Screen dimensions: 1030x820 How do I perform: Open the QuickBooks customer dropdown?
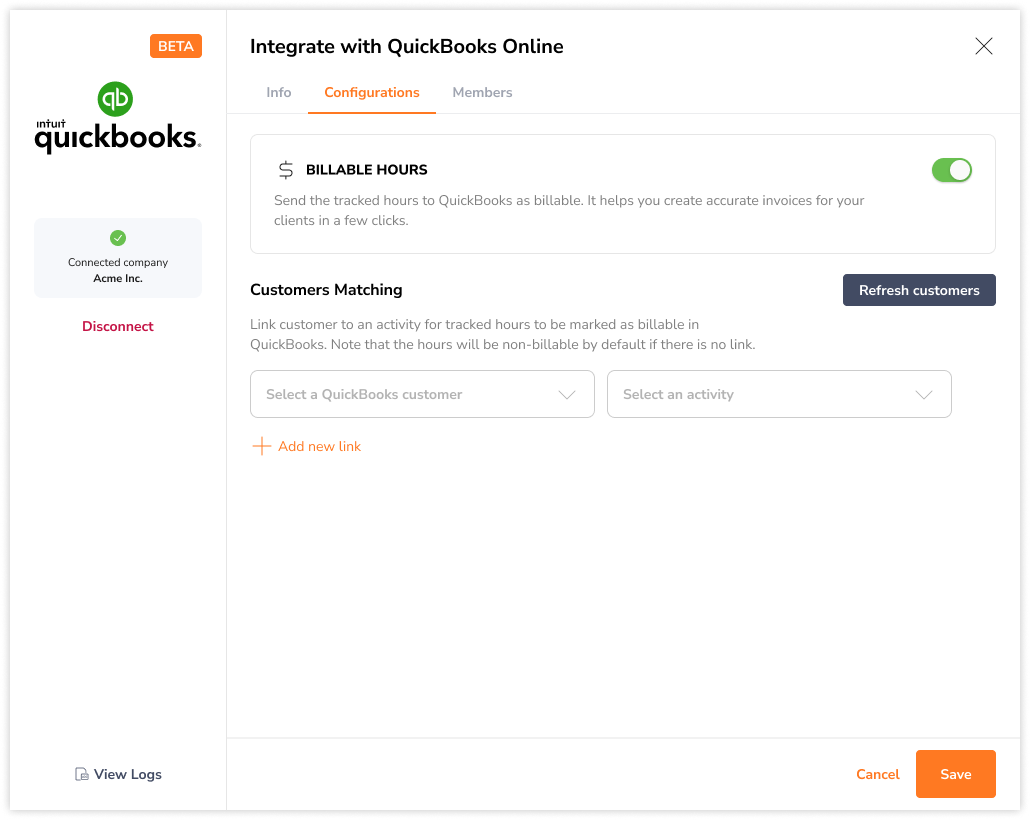tap(422, 394)
